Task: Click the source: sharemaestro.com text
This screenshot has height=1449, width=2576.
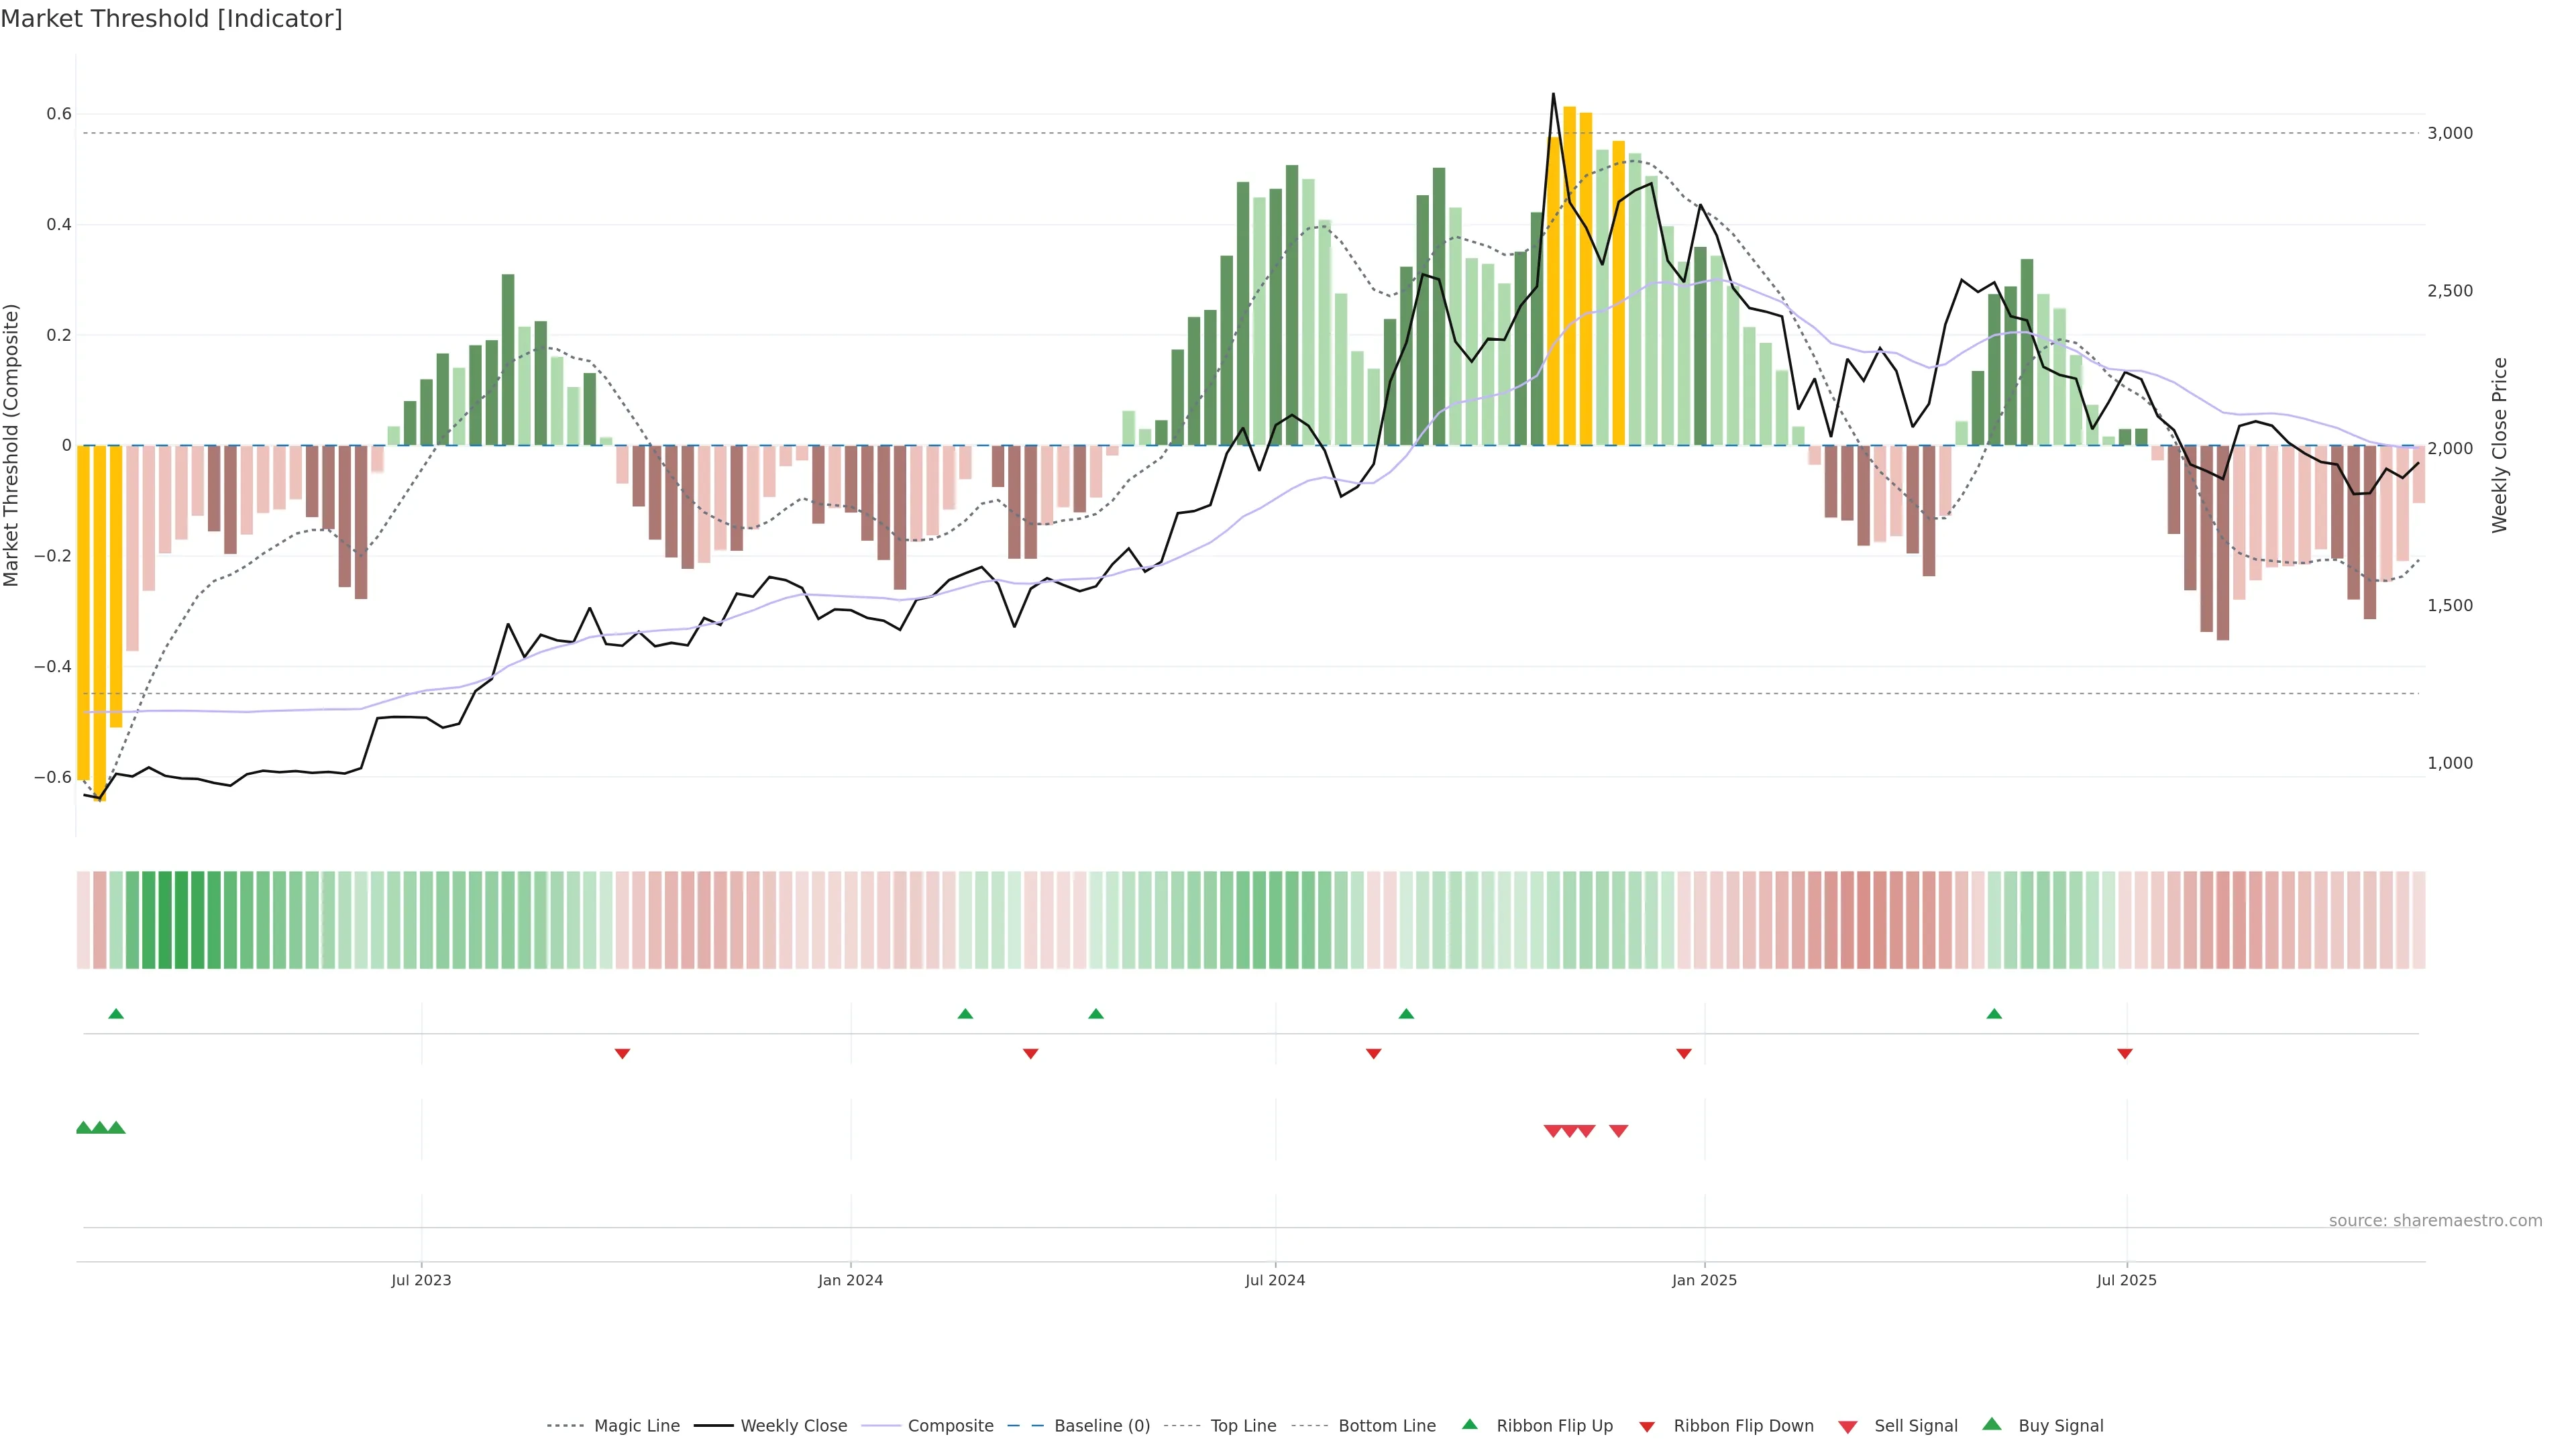Action: 2435,1220
